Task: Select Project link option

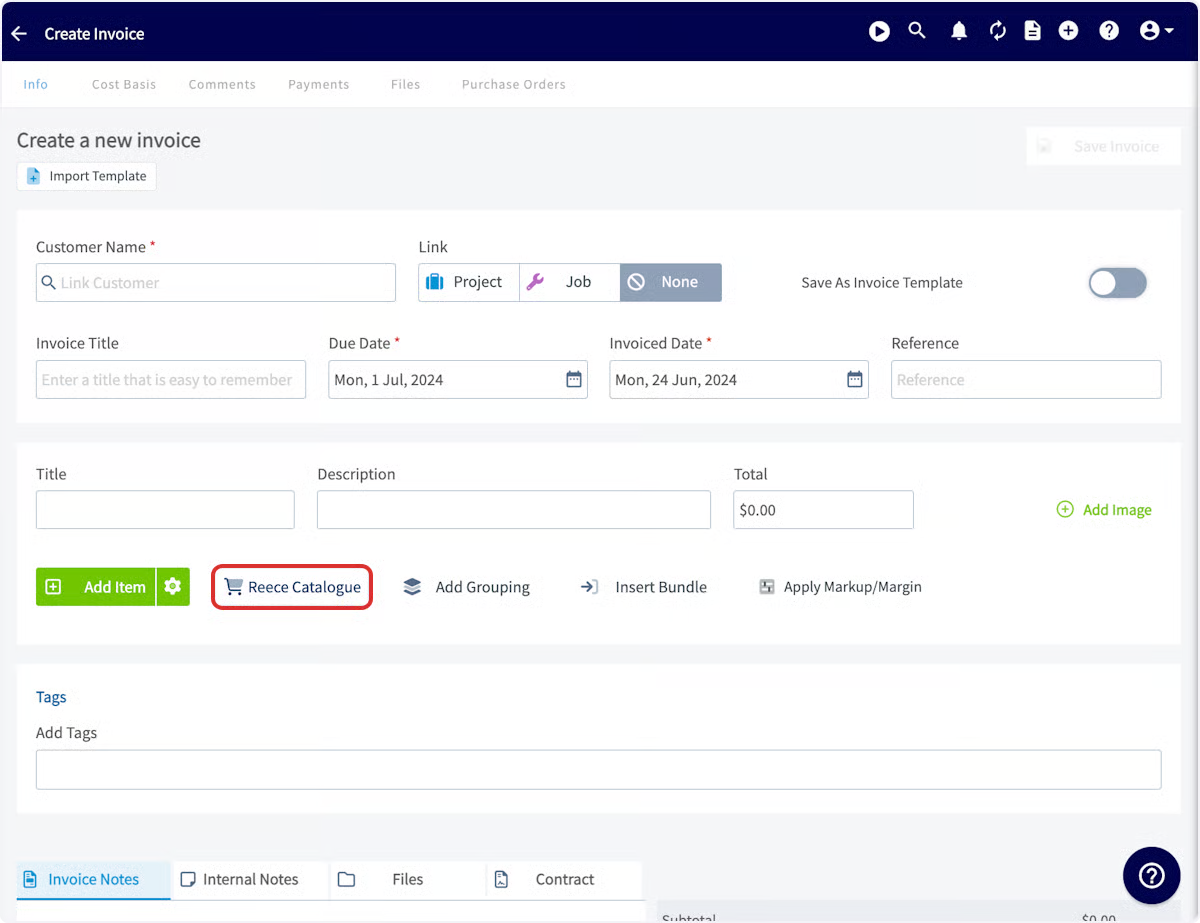Action: coord(469,283)
